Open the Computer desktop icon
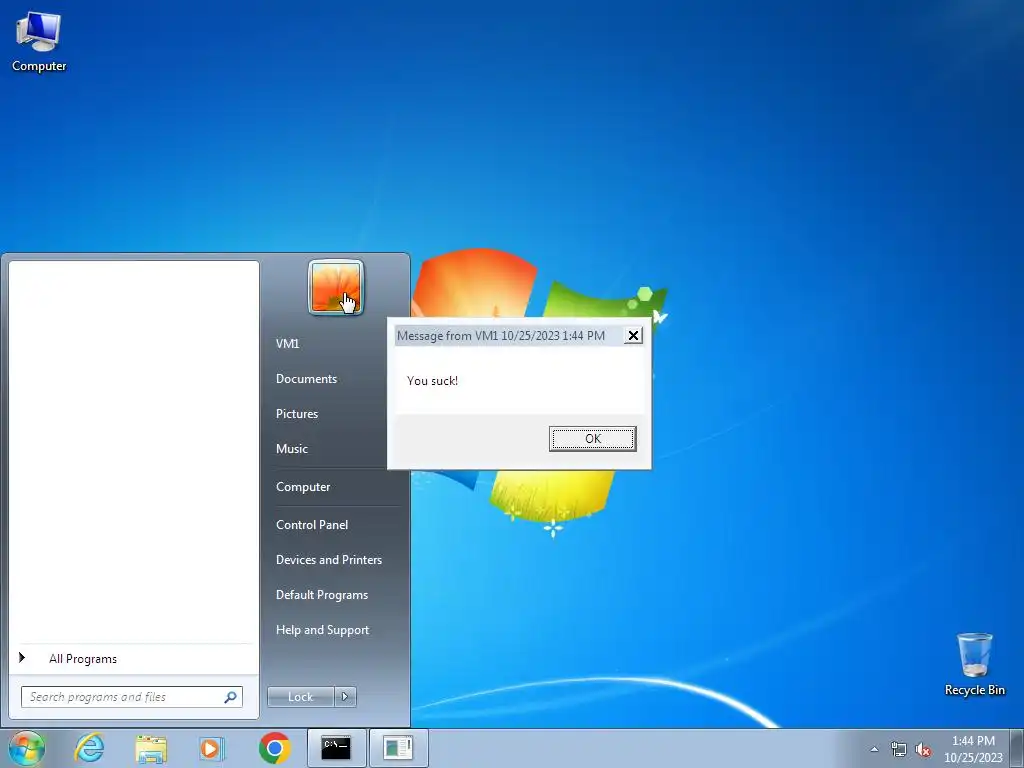 click(39, 42)
